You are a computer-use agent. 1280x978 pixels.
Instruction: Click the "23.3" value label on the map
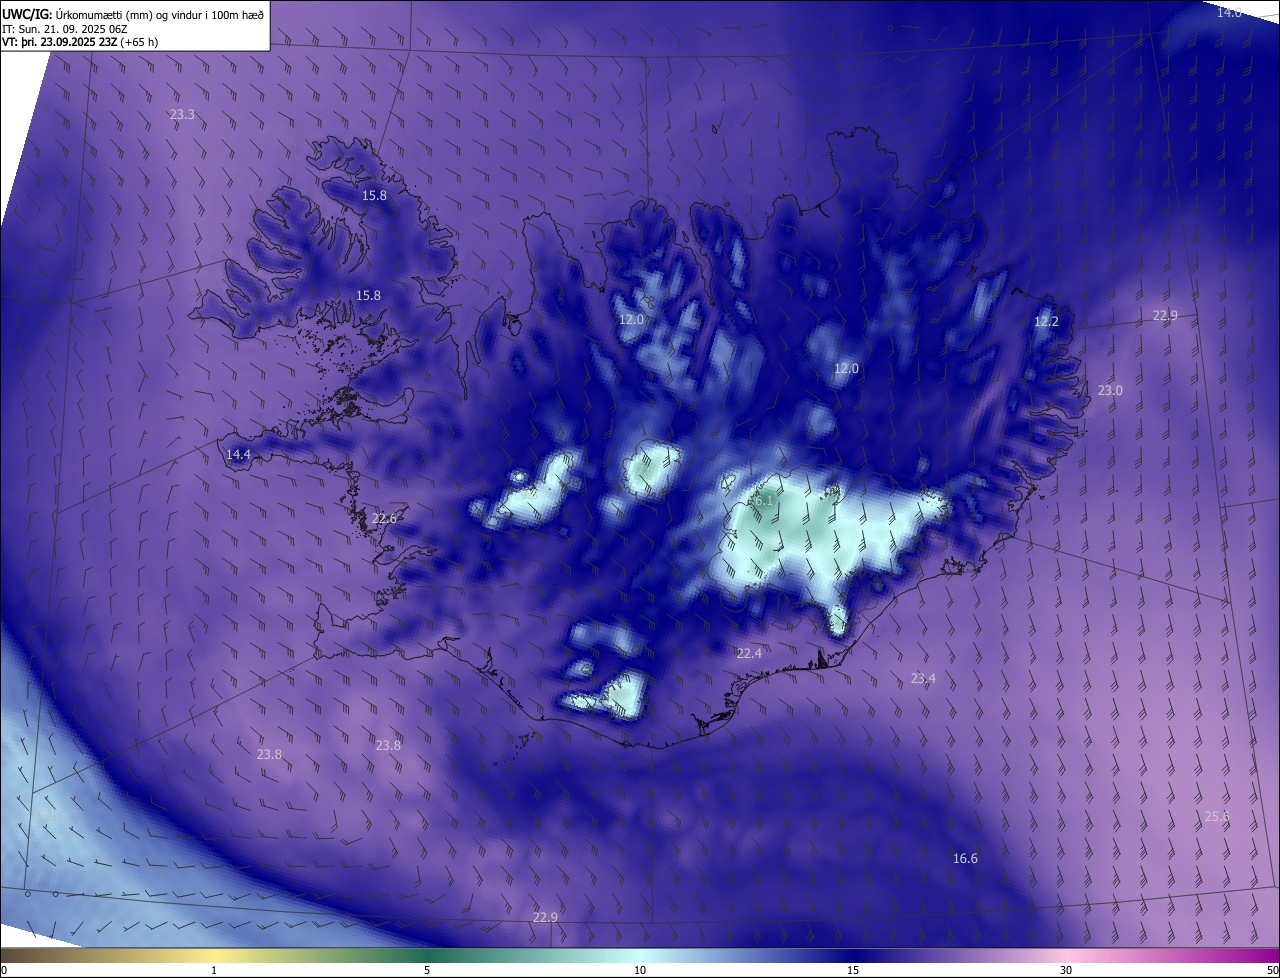(x=182, y=115)
